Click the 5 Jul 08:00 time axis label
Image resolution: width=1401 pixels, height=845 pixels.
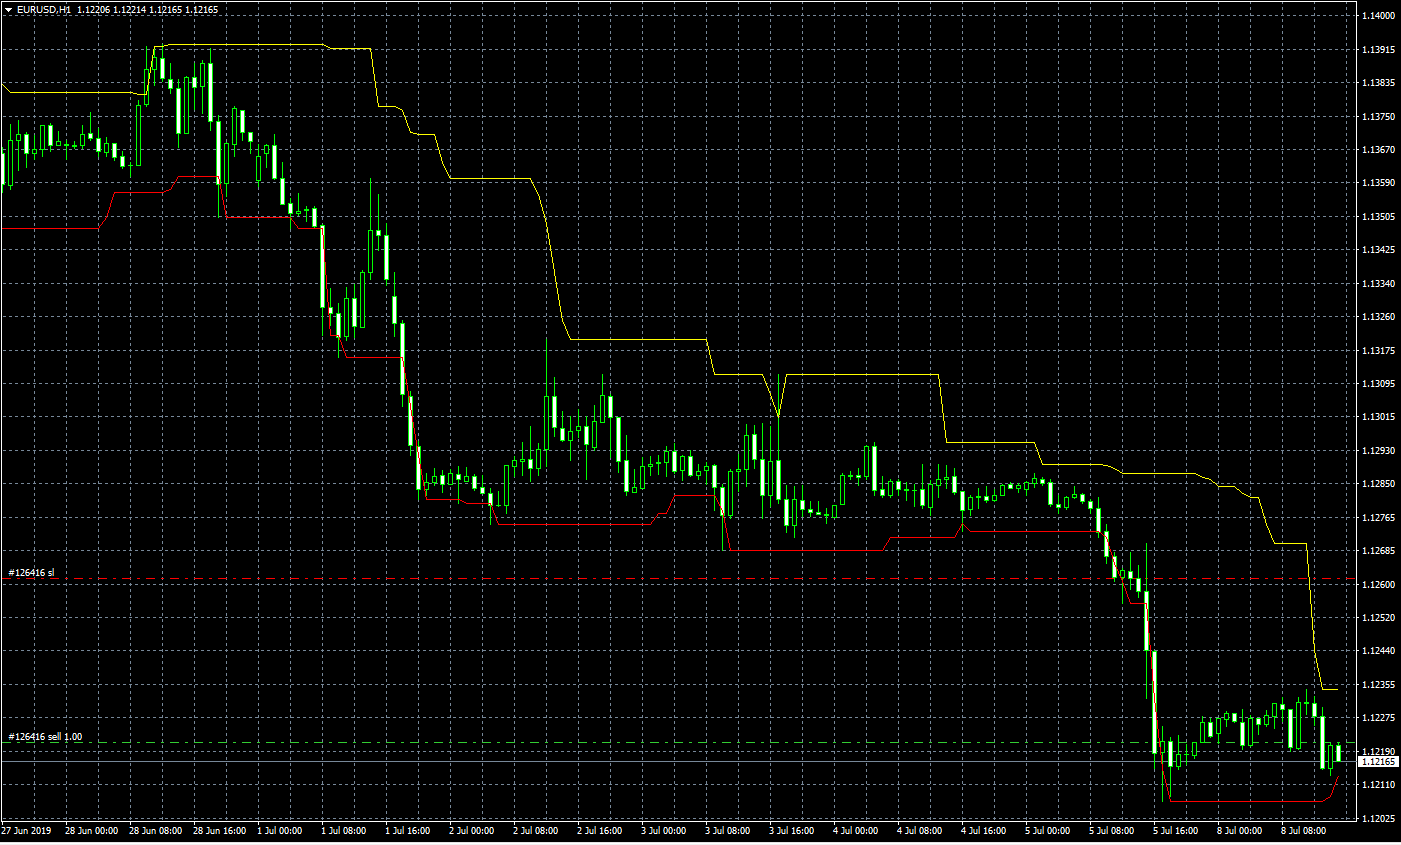(1111, 831)
